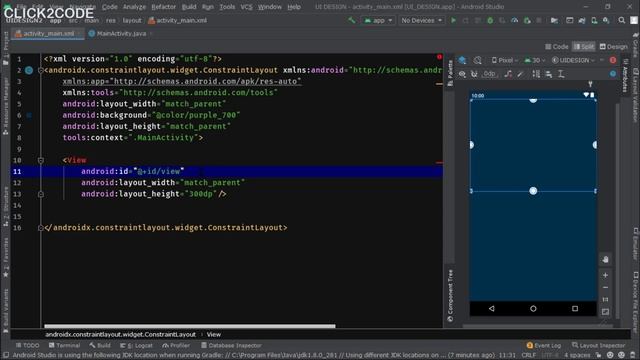The height and width of the screenshot is (360, 640).
Task: Open the Structure tool window
Action: coord(6,207)
